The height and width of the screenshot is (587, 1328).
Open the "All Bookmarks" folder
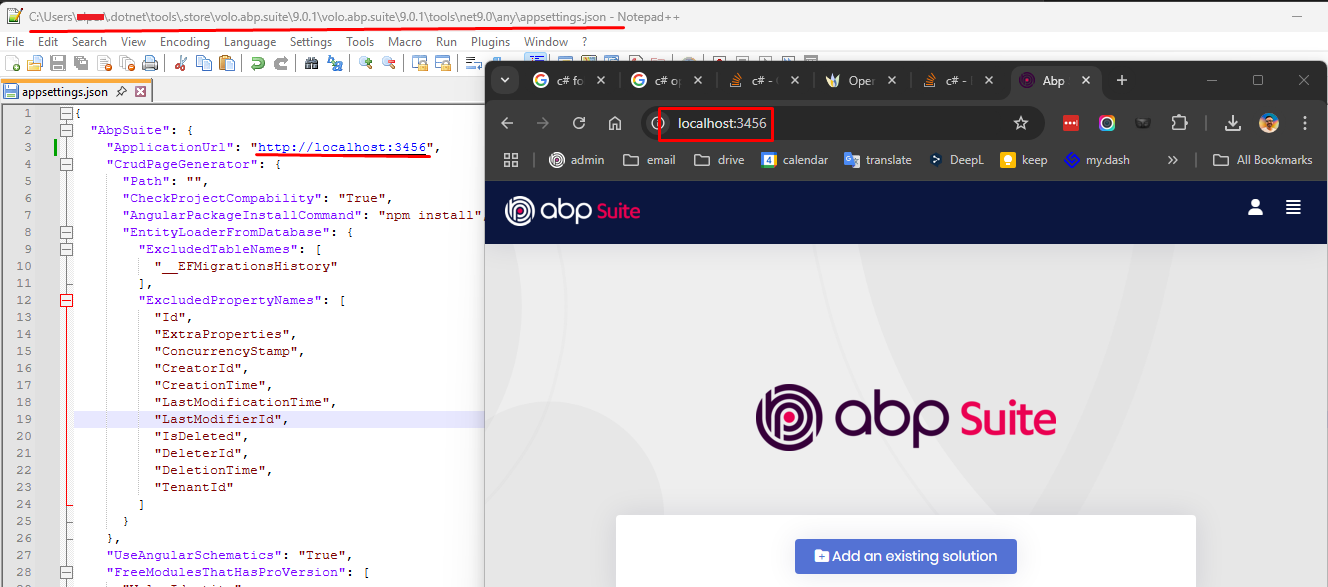click(1262, 160)
